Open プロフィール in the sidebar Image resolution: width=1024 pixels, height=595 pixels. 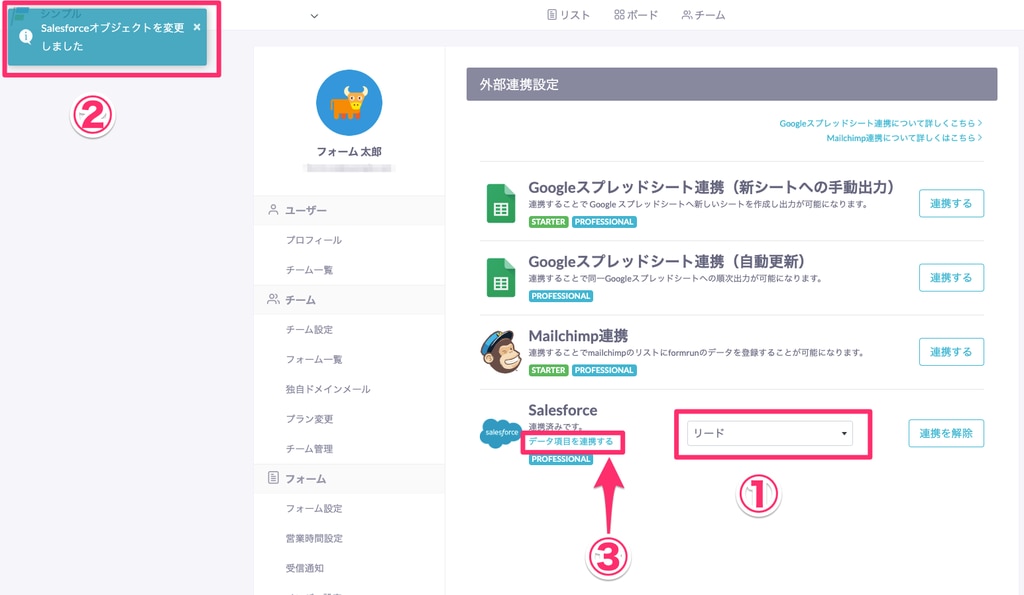(313, 240)
